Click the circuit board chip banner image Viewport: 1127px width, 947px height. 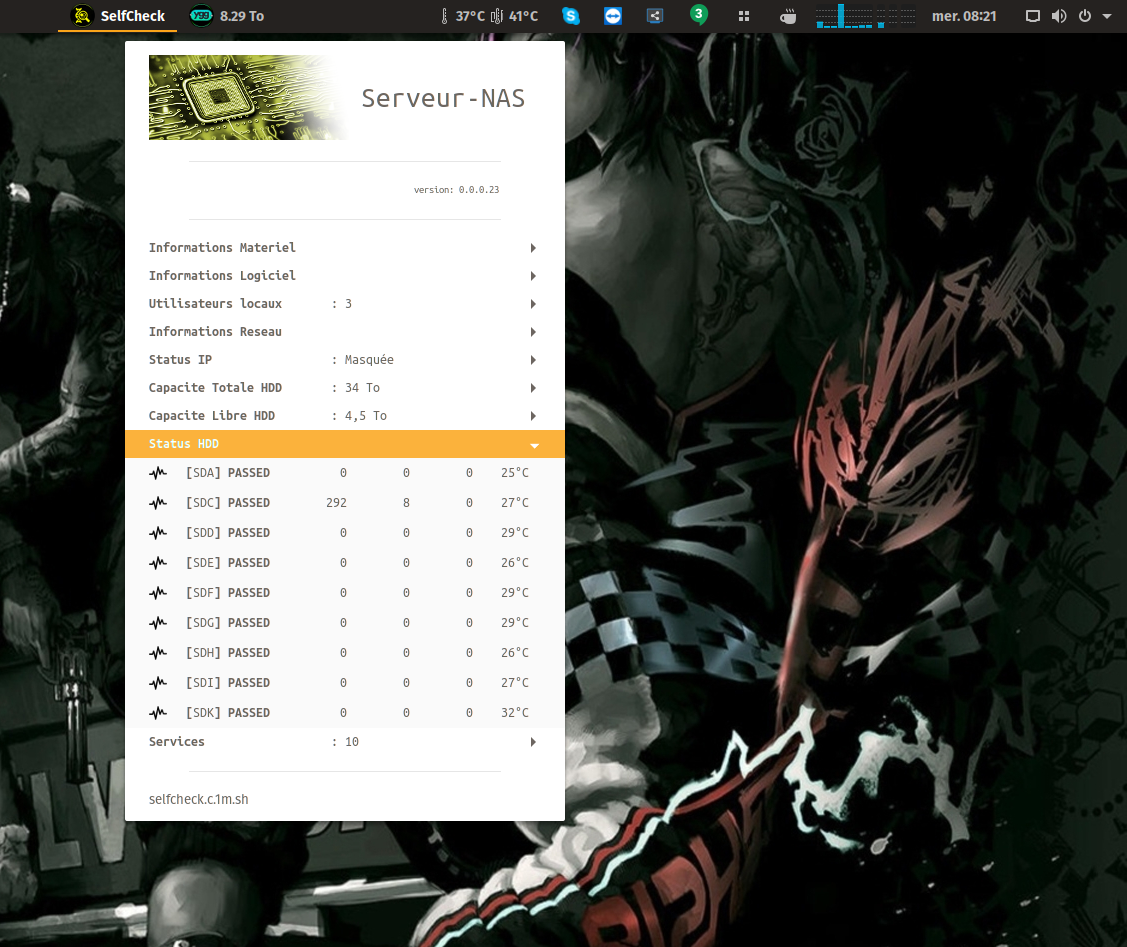tap(249, 97)
